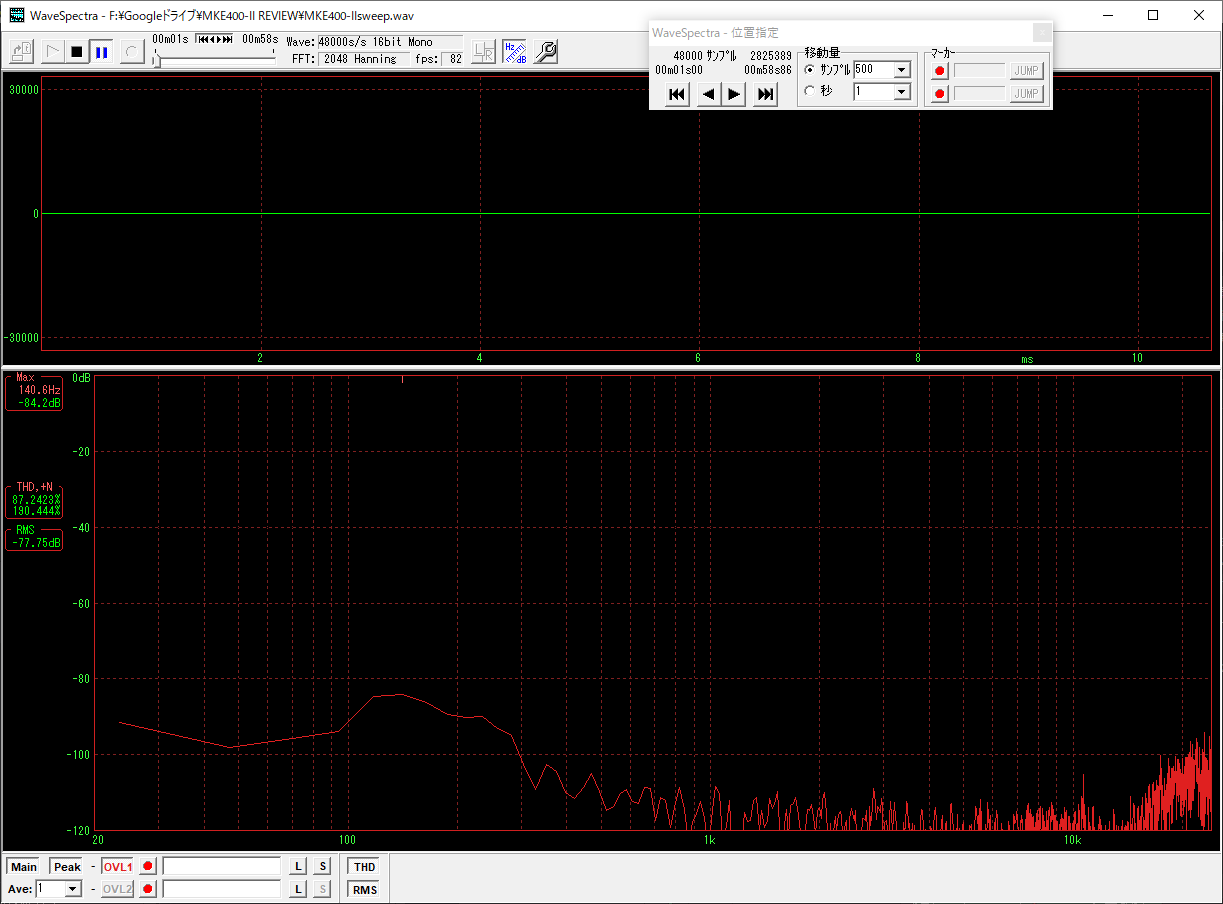
Task: Select the 秒 radio button
Action: (x=810, y=92)
